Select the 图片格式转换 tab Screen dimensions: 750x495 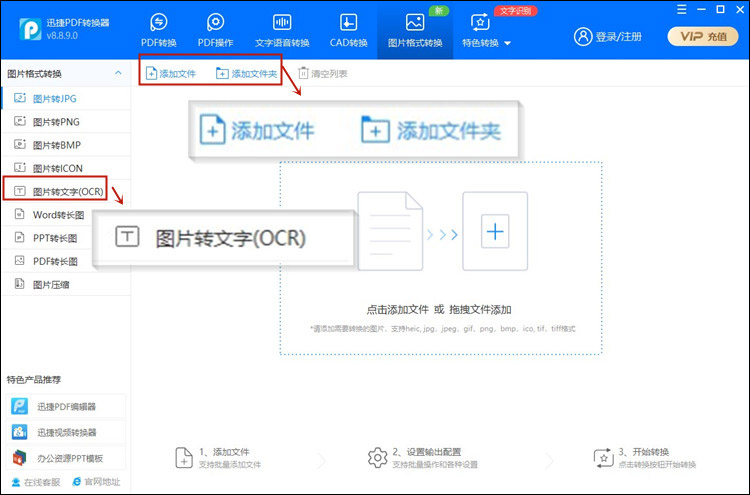point(415,31)
